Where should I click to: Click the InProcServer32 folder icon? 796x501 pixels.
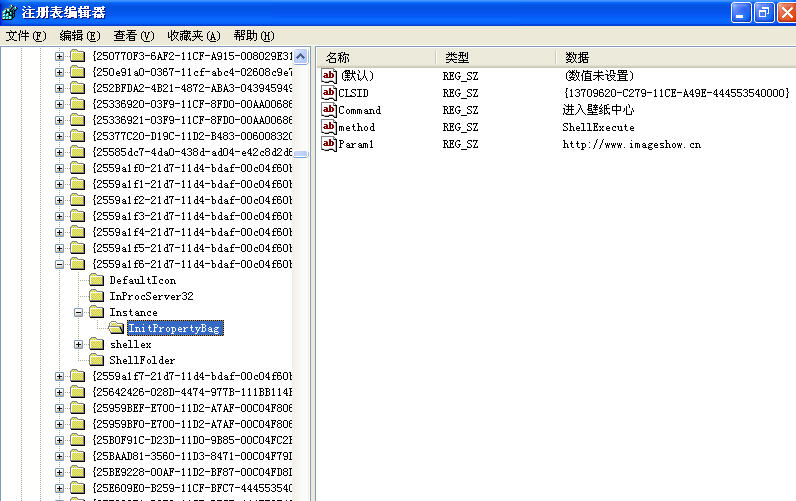tap(96, 296)
